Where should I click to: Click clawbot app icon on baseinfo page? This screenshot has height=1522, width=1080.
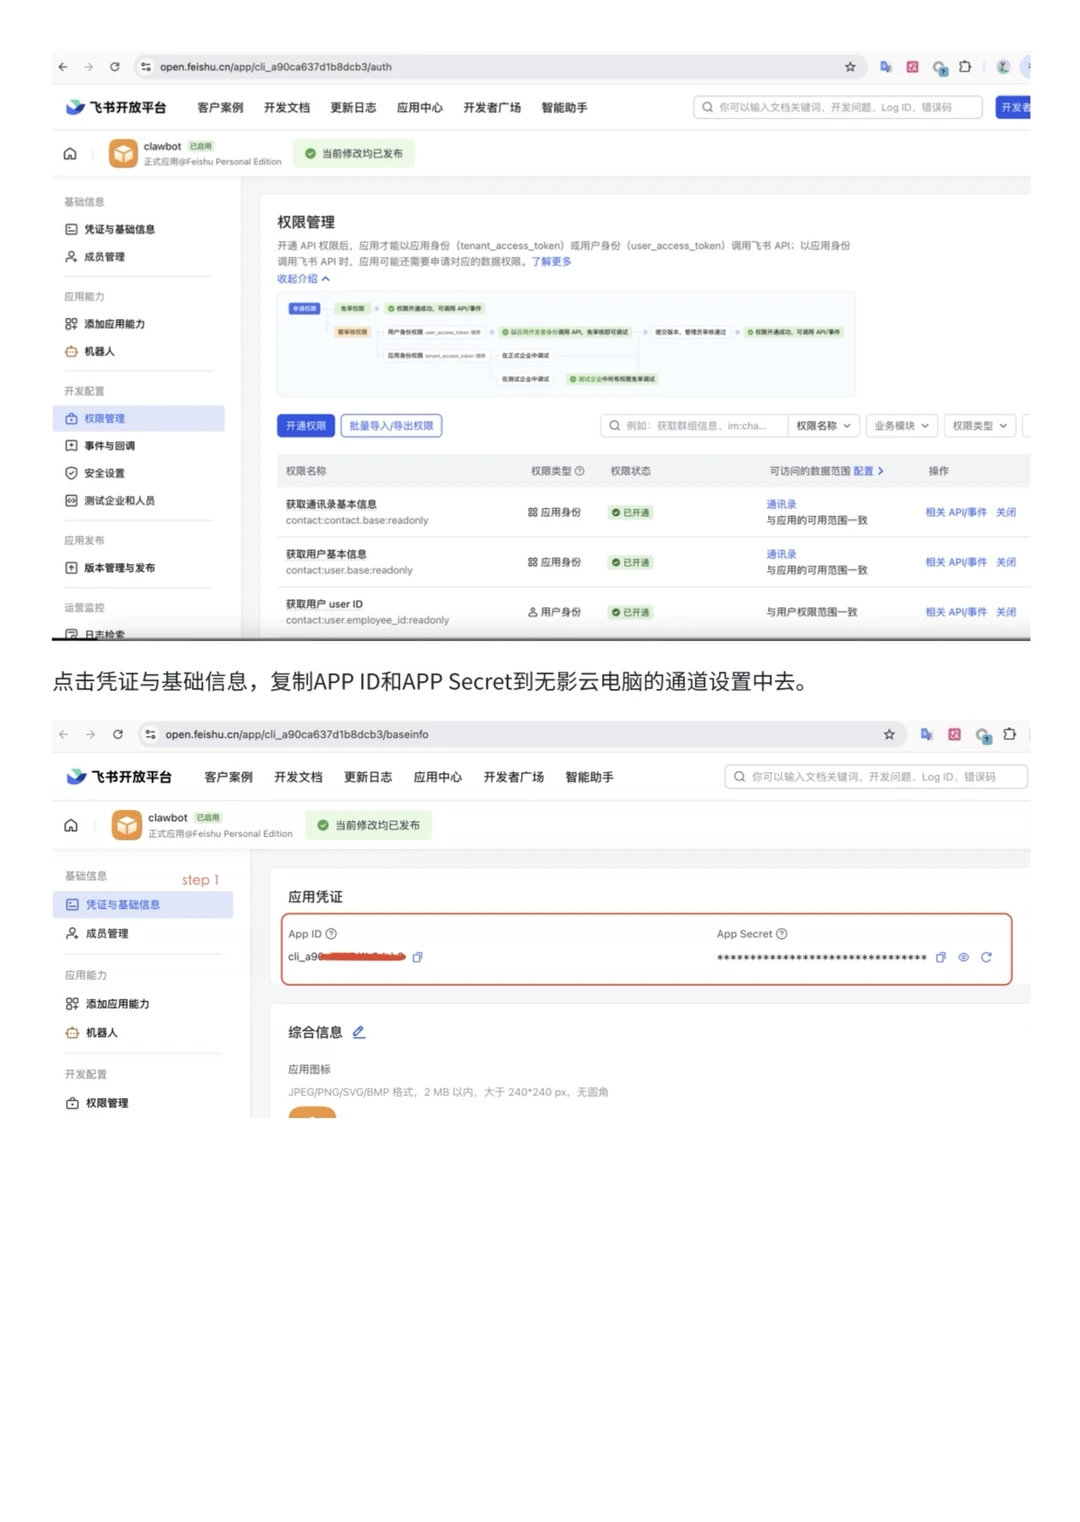(x=126, y=825)
